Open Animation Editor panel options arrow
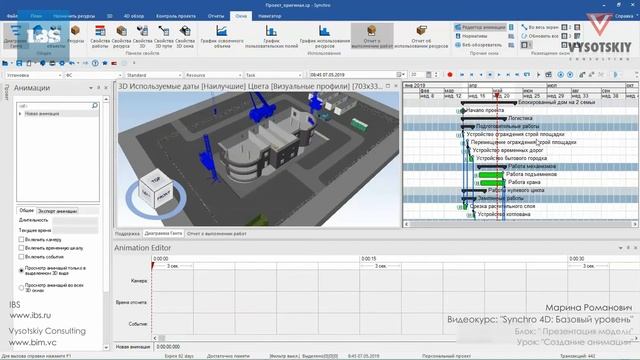This screenshot has height=360, width=640. (620, 248)
